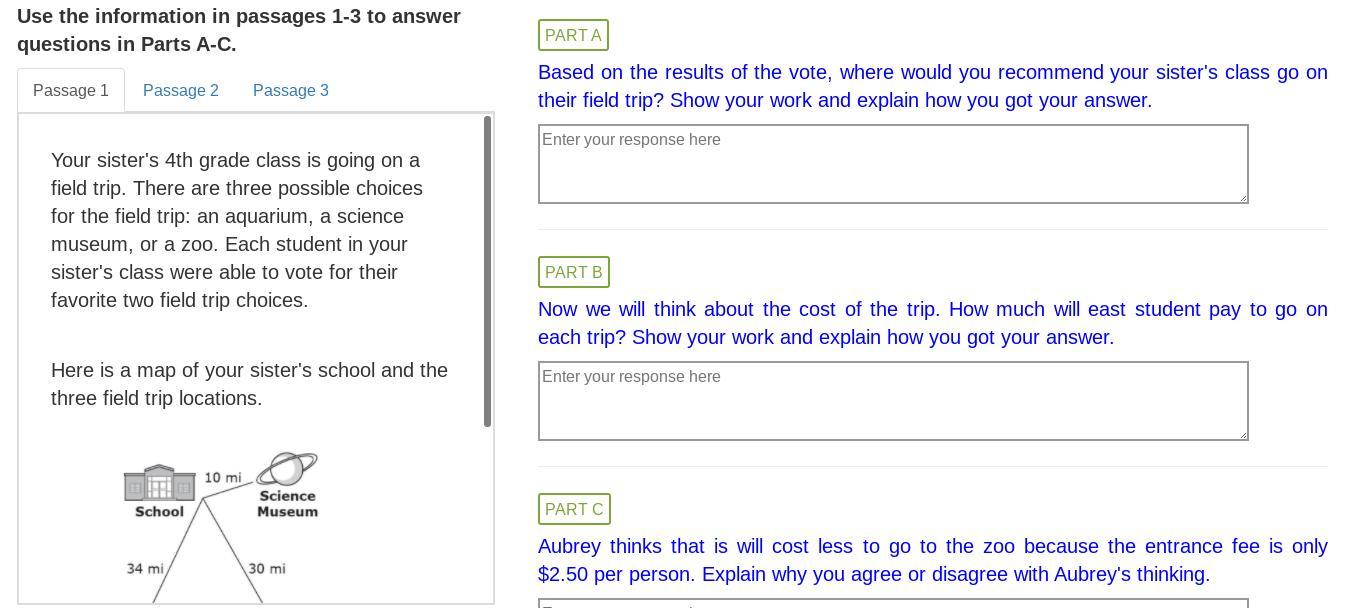Click the "Use the information" instruction heading
The image size is (1352, 608).
tap(239, 31)
